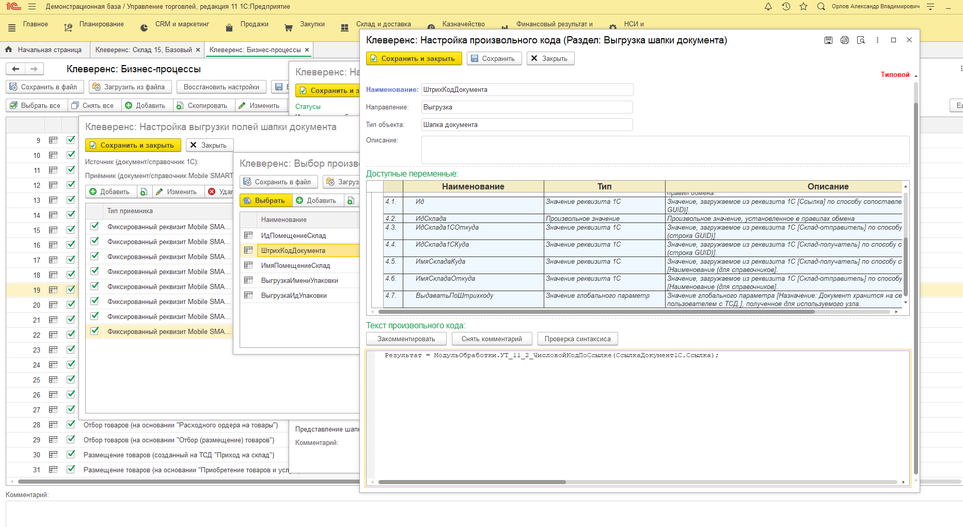Click Восстановить настройки button
Viewport: 963px width, 527px height.
coord(221,87)
